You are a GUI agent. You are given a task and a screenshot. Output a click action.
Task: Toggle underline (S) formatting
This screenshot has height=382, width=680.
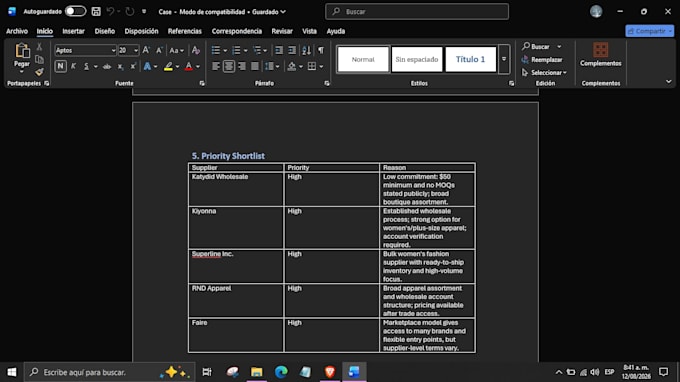tap(86, 66)
